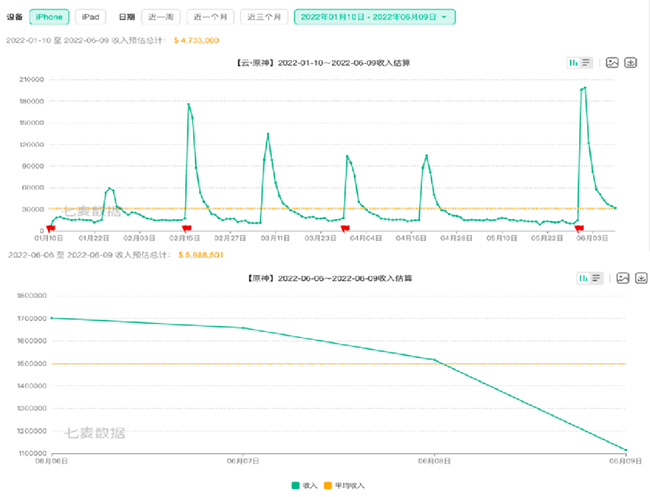The width and height of the screenshot is (650, 497).
Task: Toggle the green 收入 legend swatch
Action: pyautogui.click(x=296, y=485)
